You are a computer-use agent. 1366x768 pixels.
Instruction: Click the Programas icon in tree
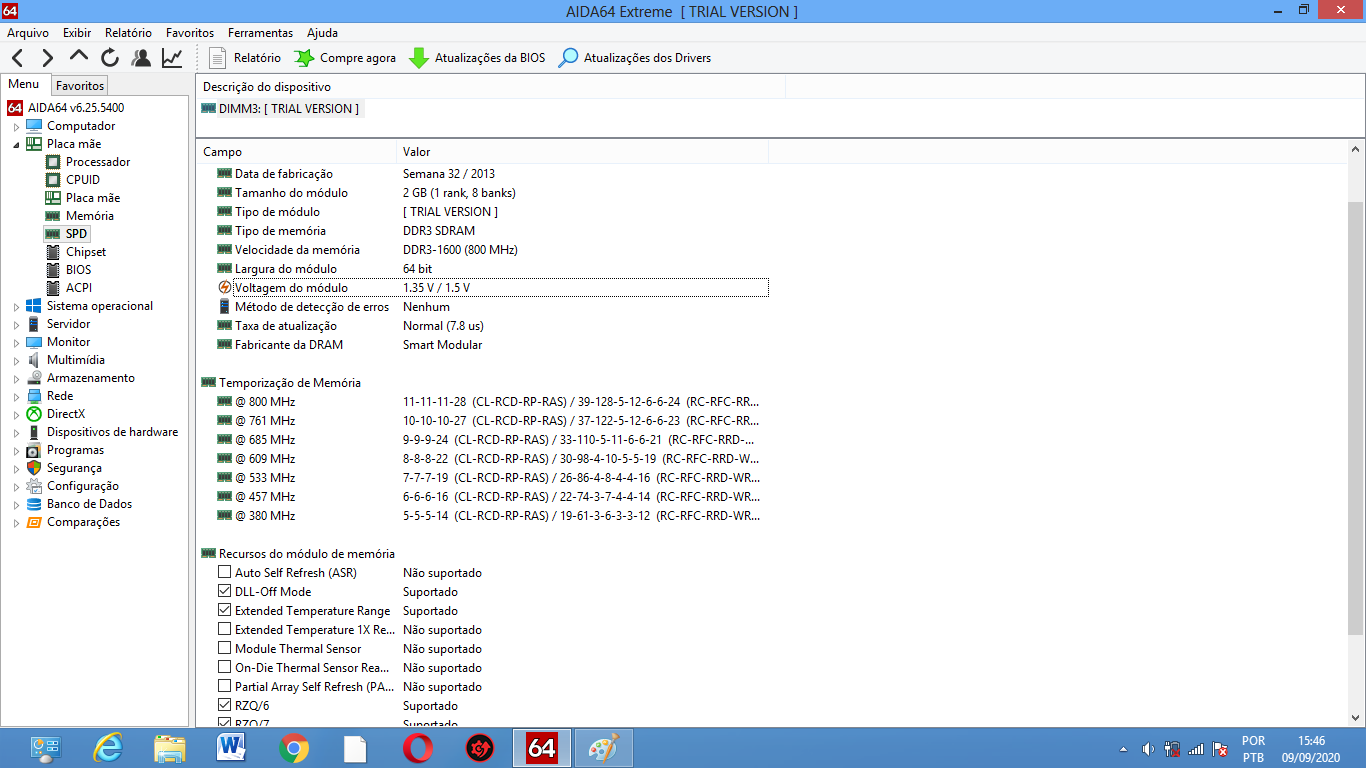pyautogui.click(x=34, y=450)
